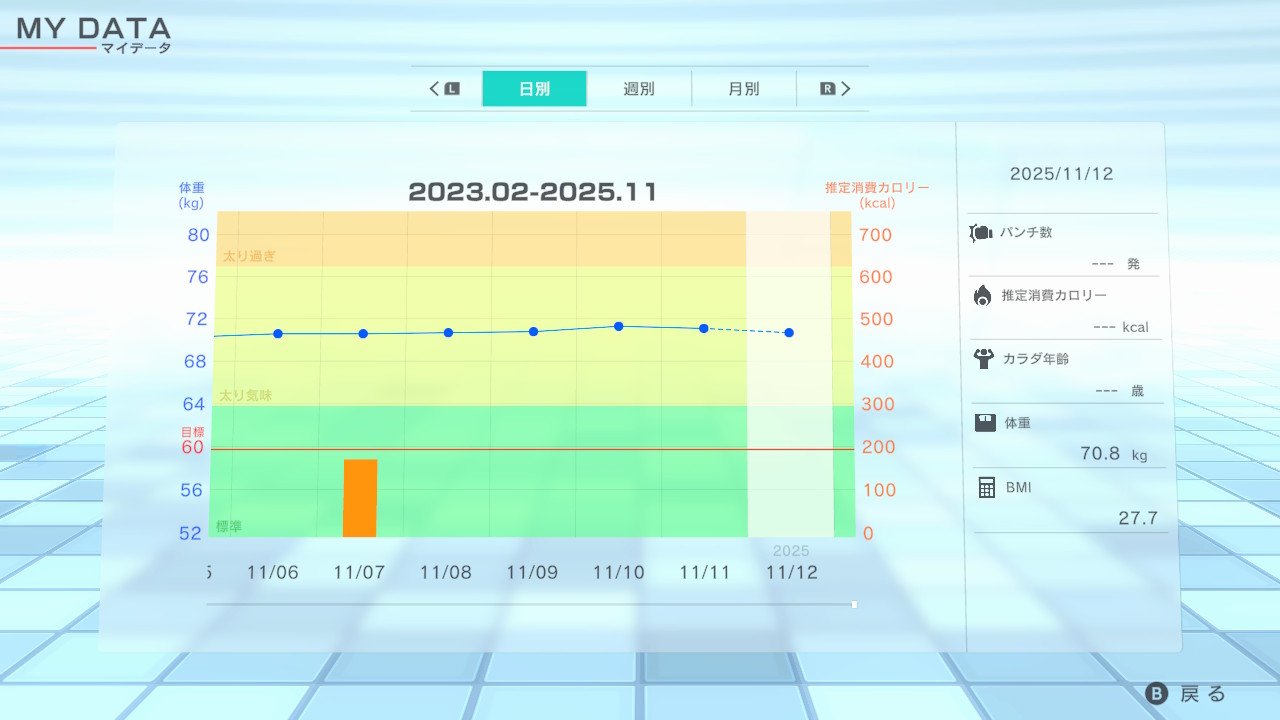Click the 11/06 weight data point
Image resolution: width=1280 pixels, height=720 pixels.
pyautogui.click(x=278, y=333)
